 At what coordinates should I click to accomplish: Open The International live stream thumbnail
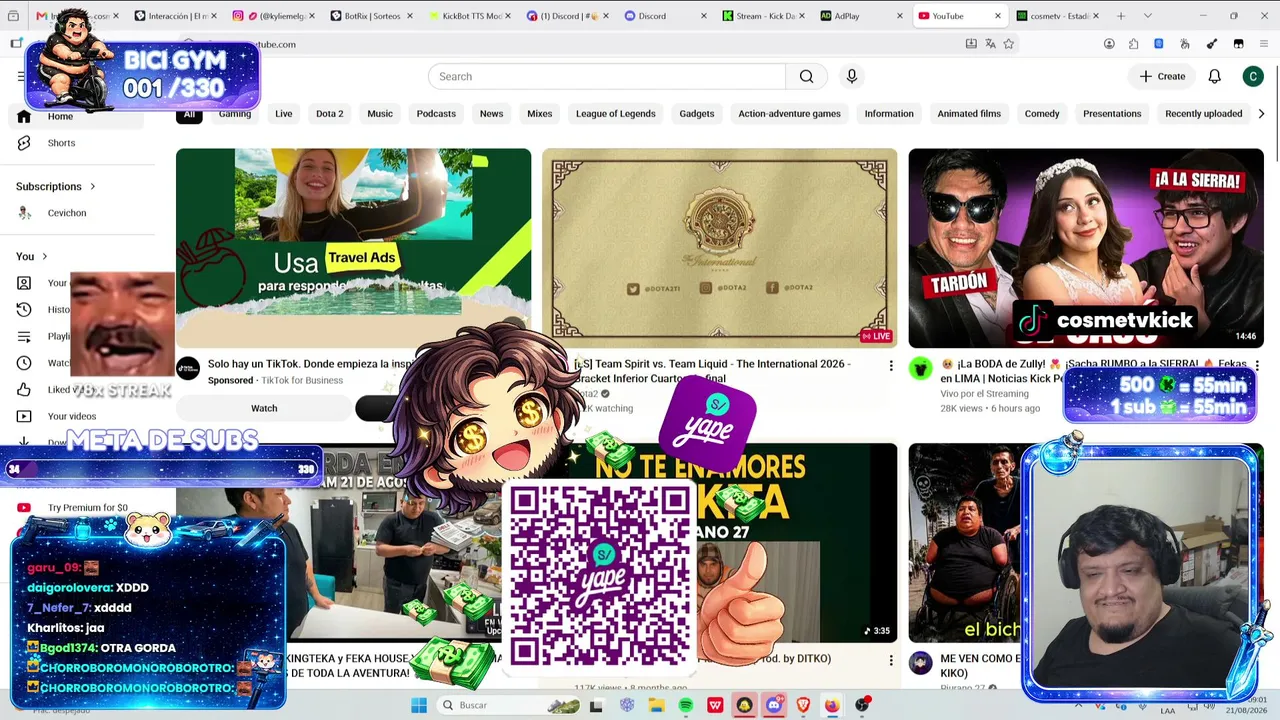[x=720, y=248]
